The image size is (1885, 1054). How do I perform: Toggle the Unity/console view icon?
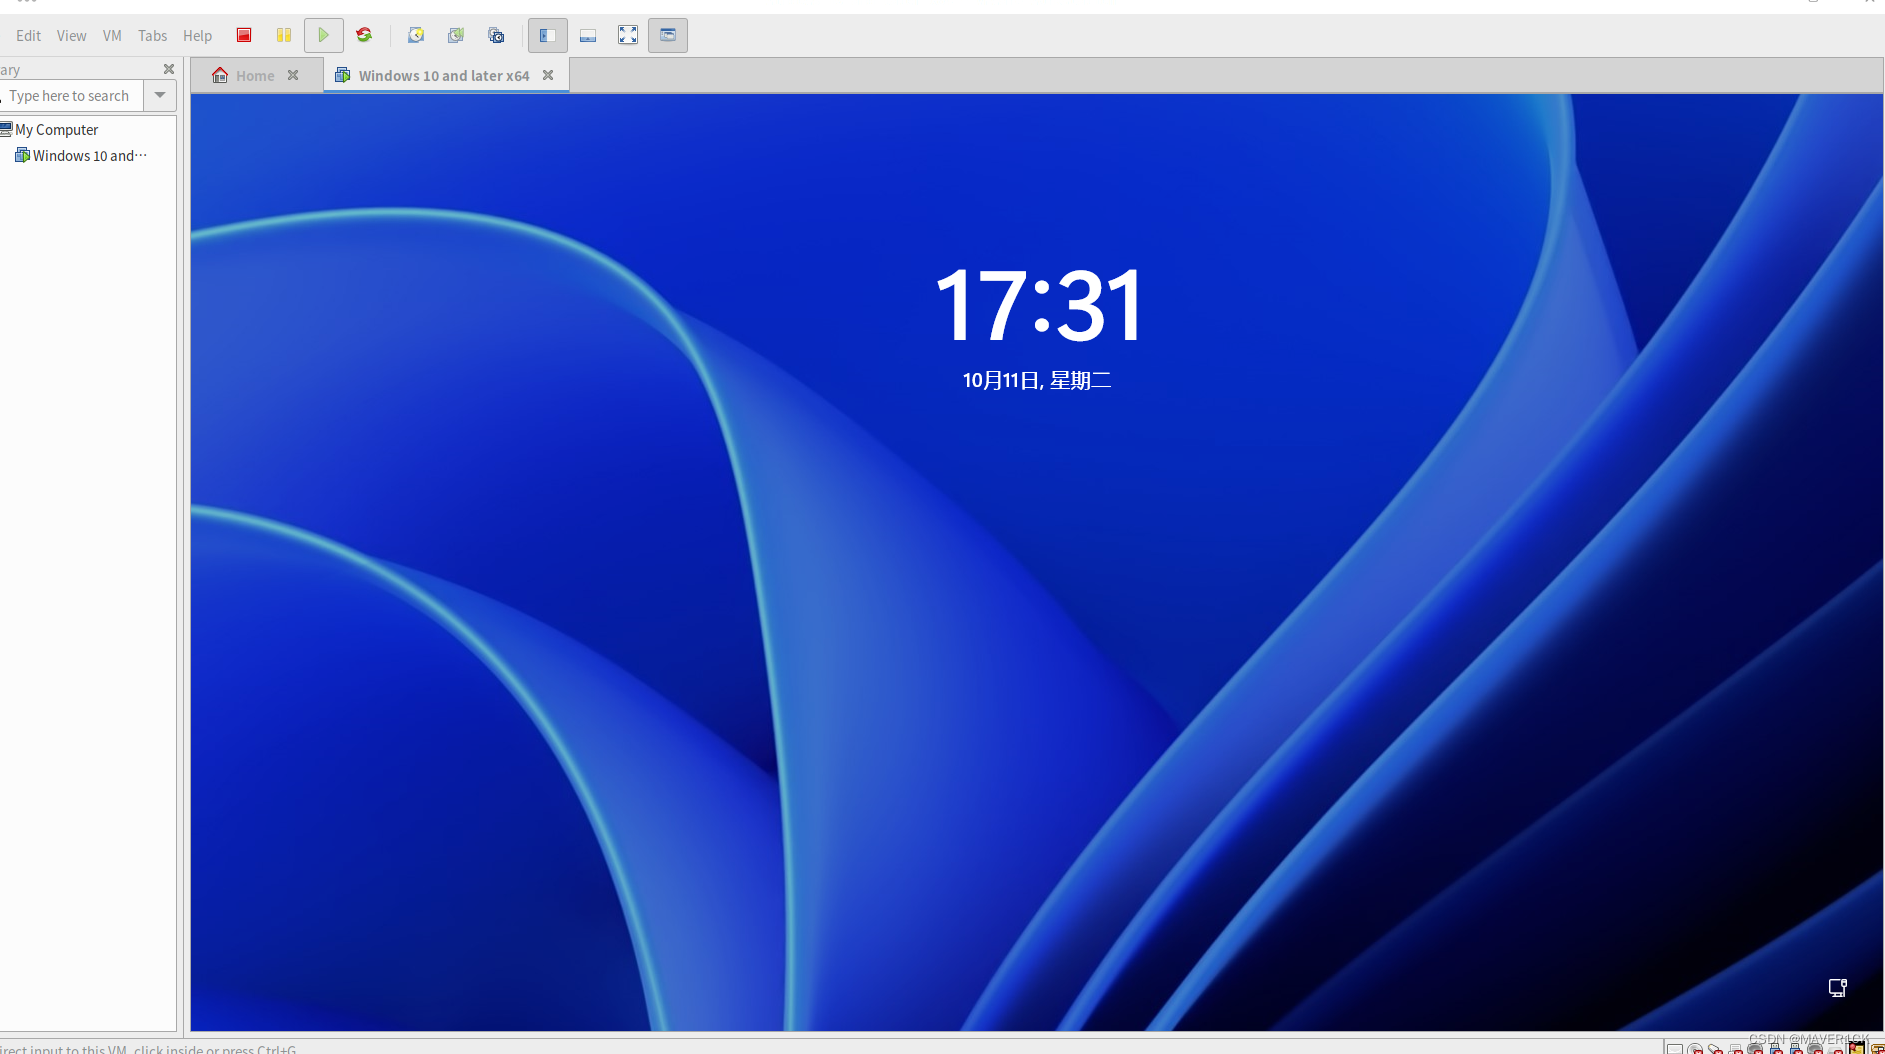point(668,35)
